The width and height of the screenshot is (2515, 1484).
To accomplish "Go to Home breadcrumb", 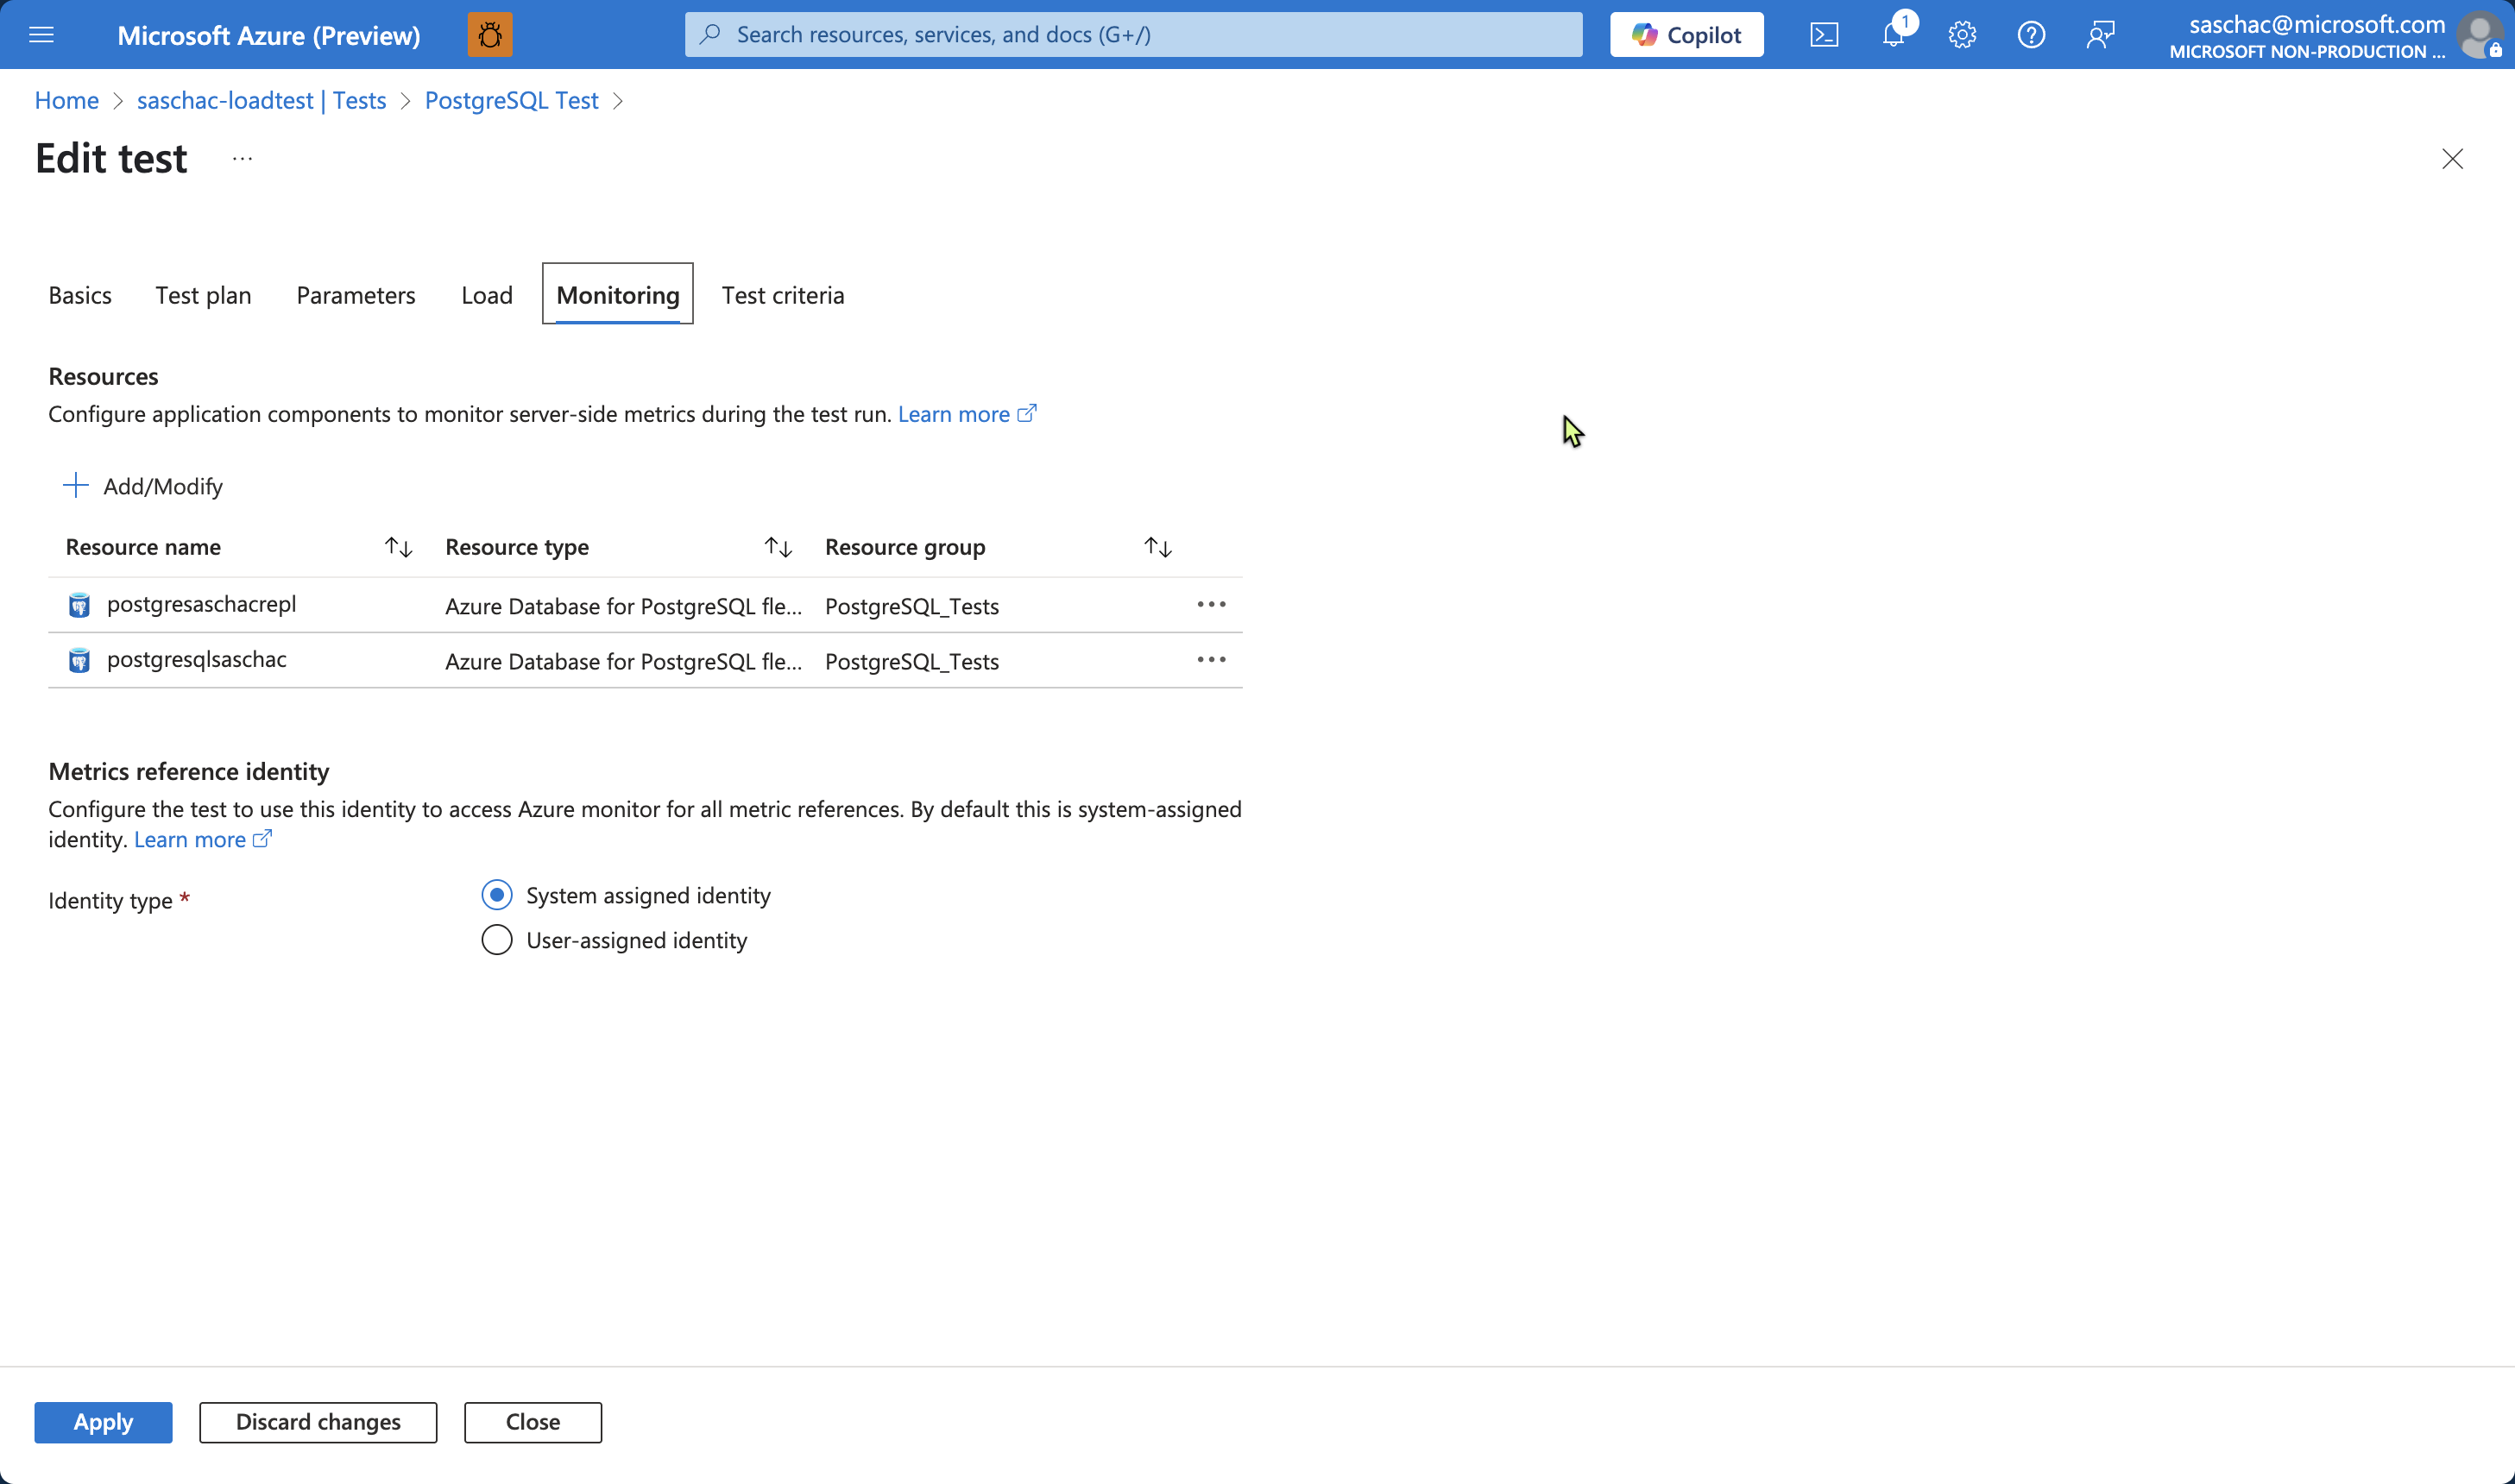I will 67,101.
